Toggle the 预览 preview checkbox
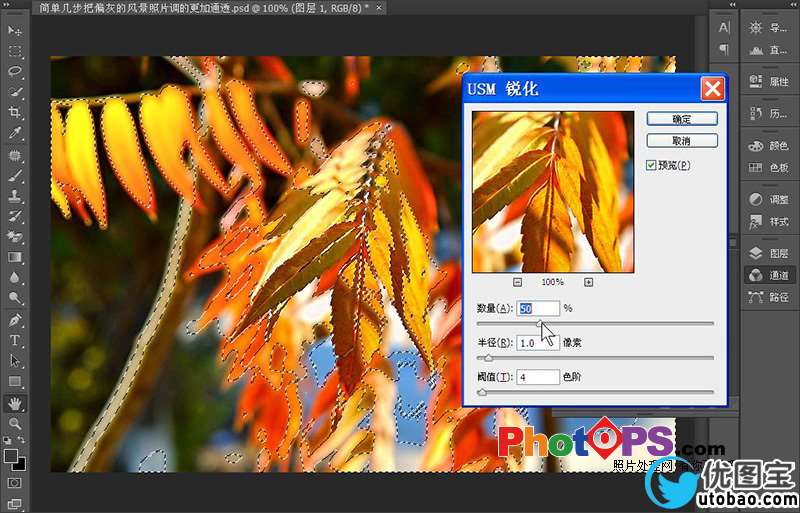Image resolution: width=800 pixels, height=513 pixels. tap(651, 165)
